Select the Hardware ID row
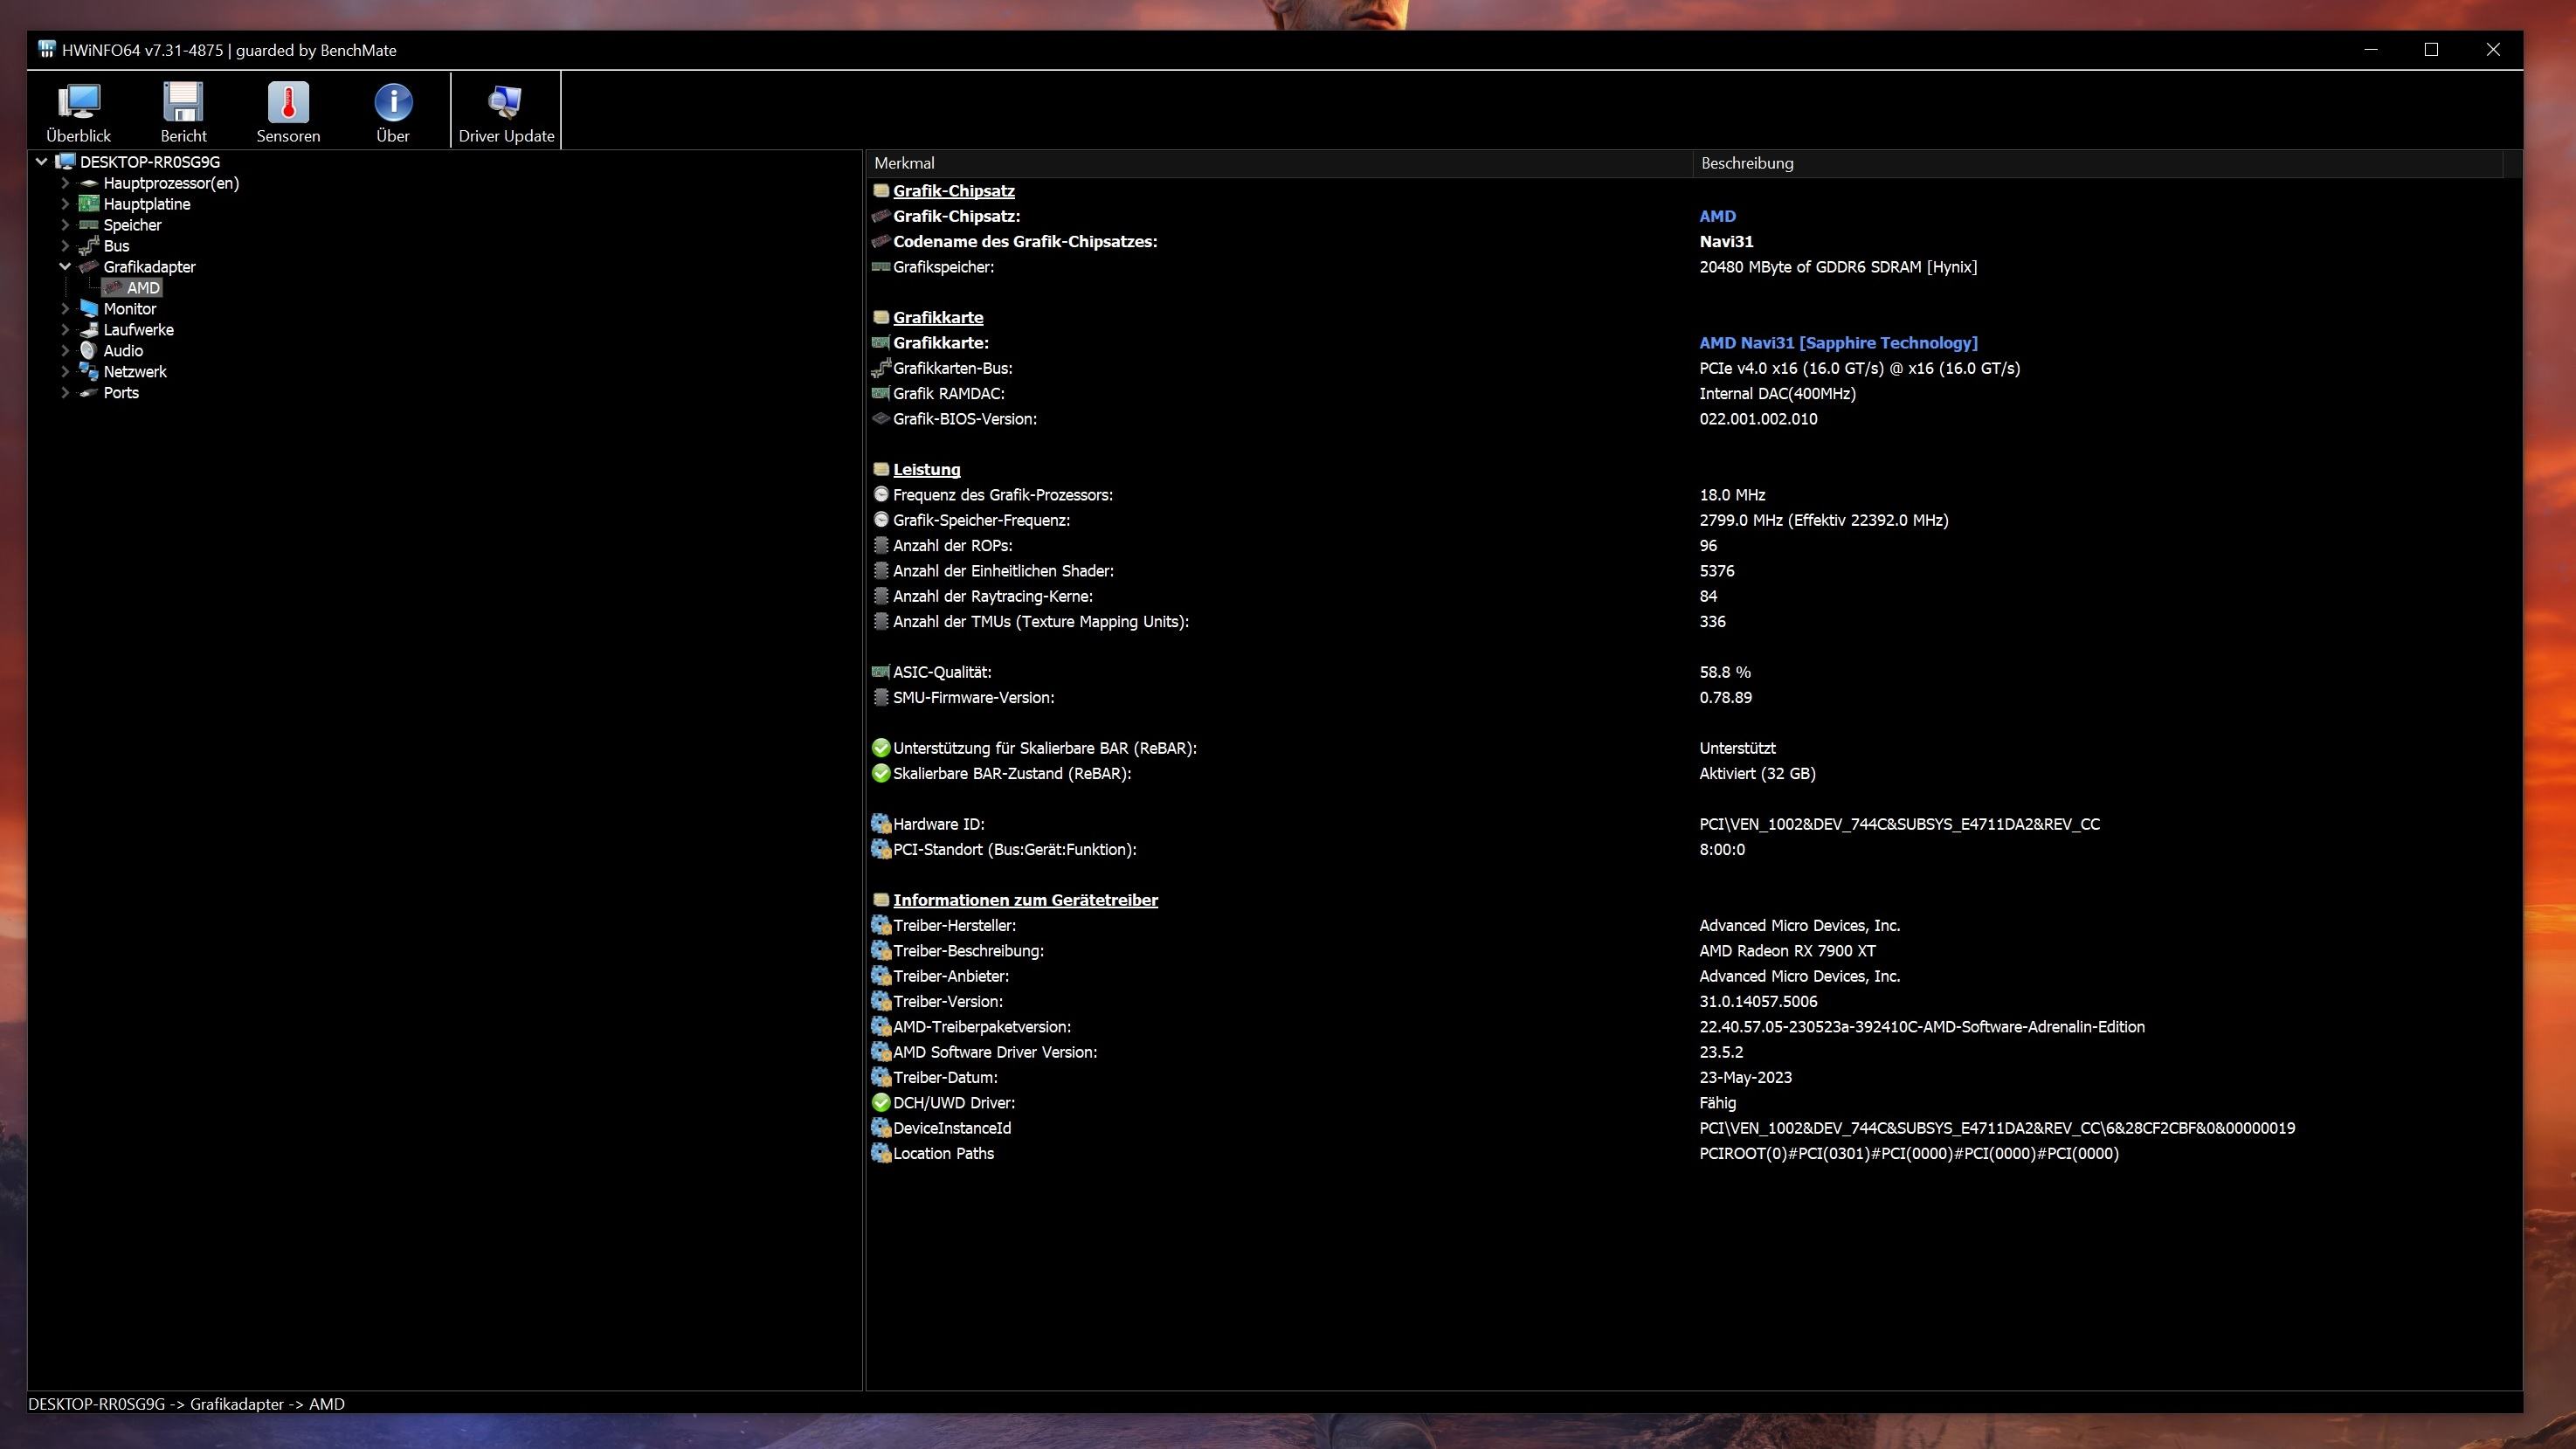The height and width of the screenshot is (1449, 2576). pos(938,824)
